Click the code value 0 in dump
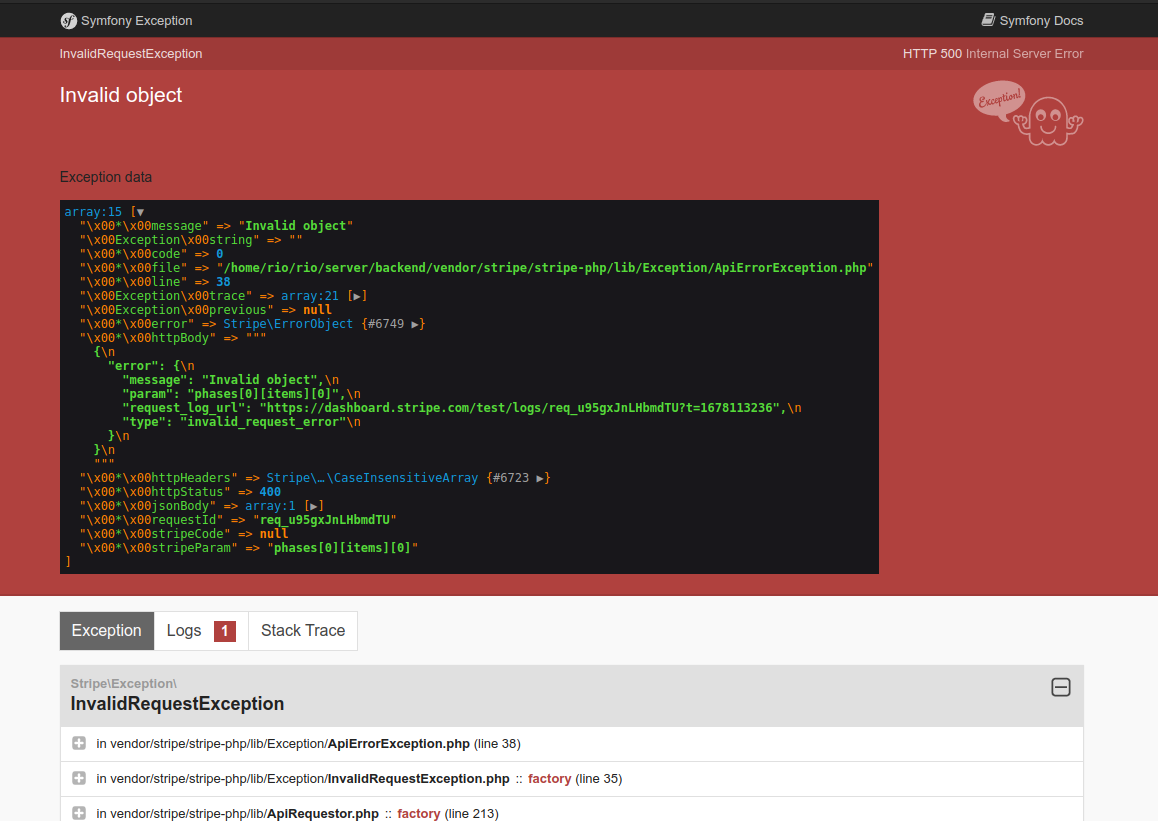This screenshot has width=1158, height=821. [x=219, y=254]
